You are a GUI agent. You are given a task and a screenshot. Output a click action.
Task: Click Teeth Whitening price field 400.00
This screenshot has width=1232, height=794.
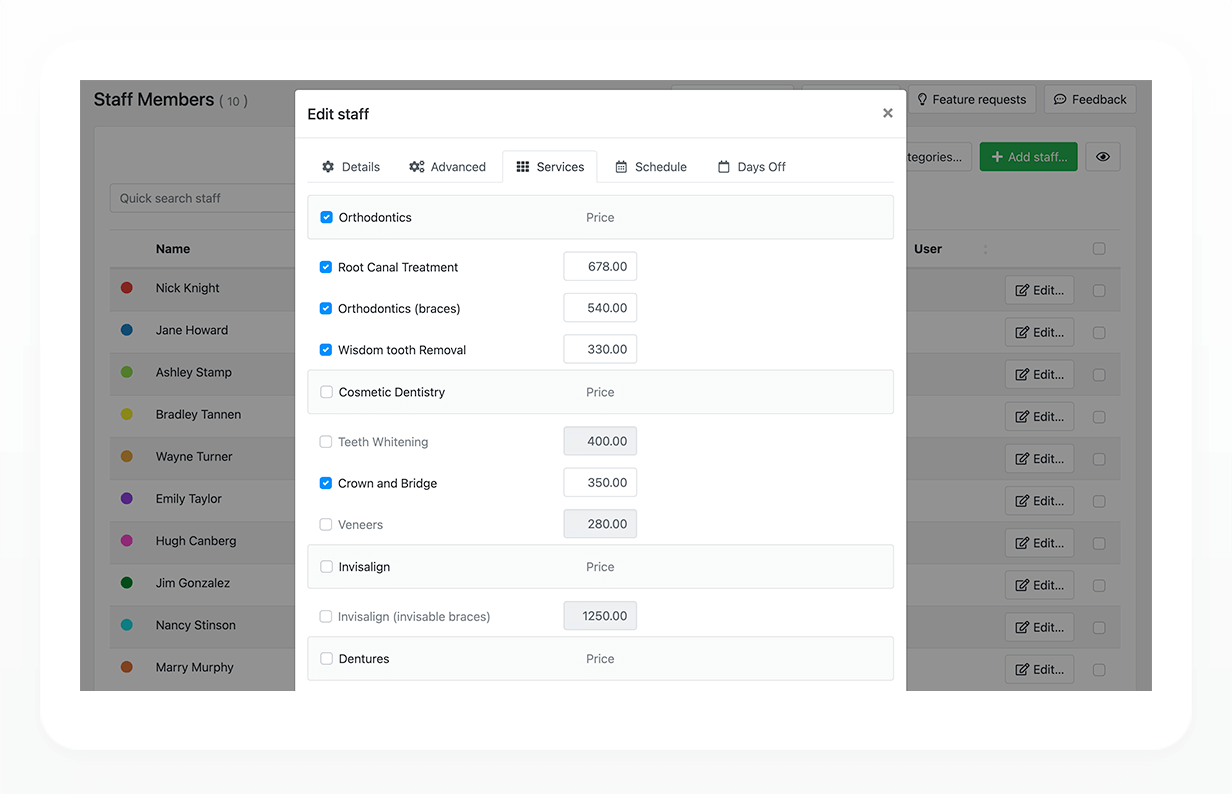pyautogui.click(x=600, y=441)
